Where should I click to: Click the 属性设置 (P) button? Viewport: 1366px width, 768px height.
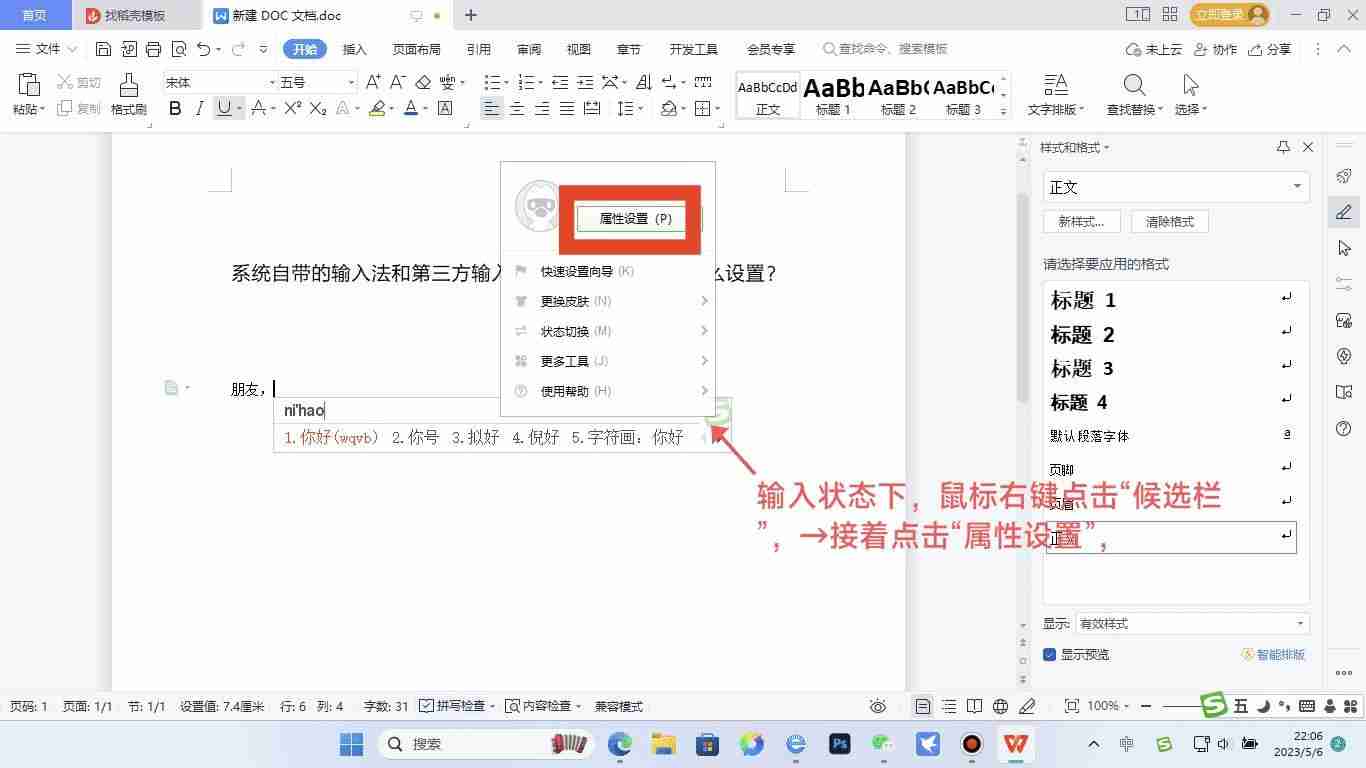pyautogui.click(x=634, y=219)
